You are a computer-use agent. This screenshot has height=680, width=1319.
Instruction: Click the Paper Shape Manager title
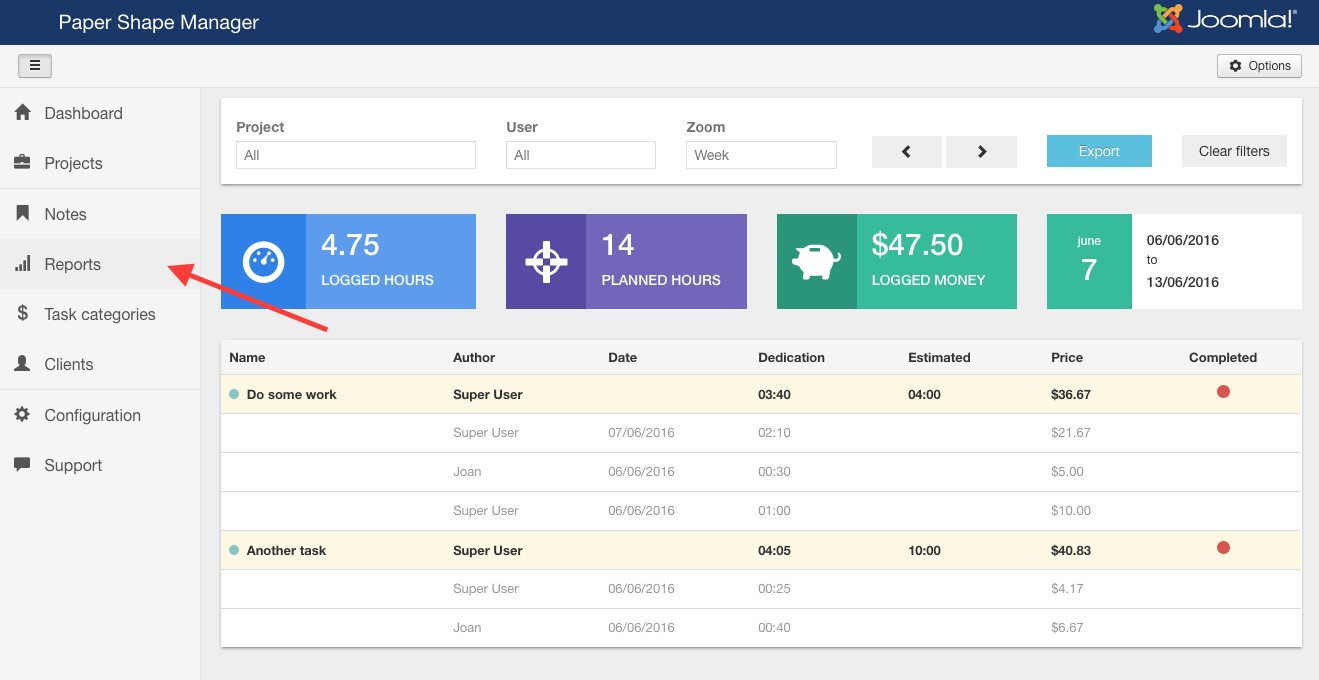[x=159, y=22]
